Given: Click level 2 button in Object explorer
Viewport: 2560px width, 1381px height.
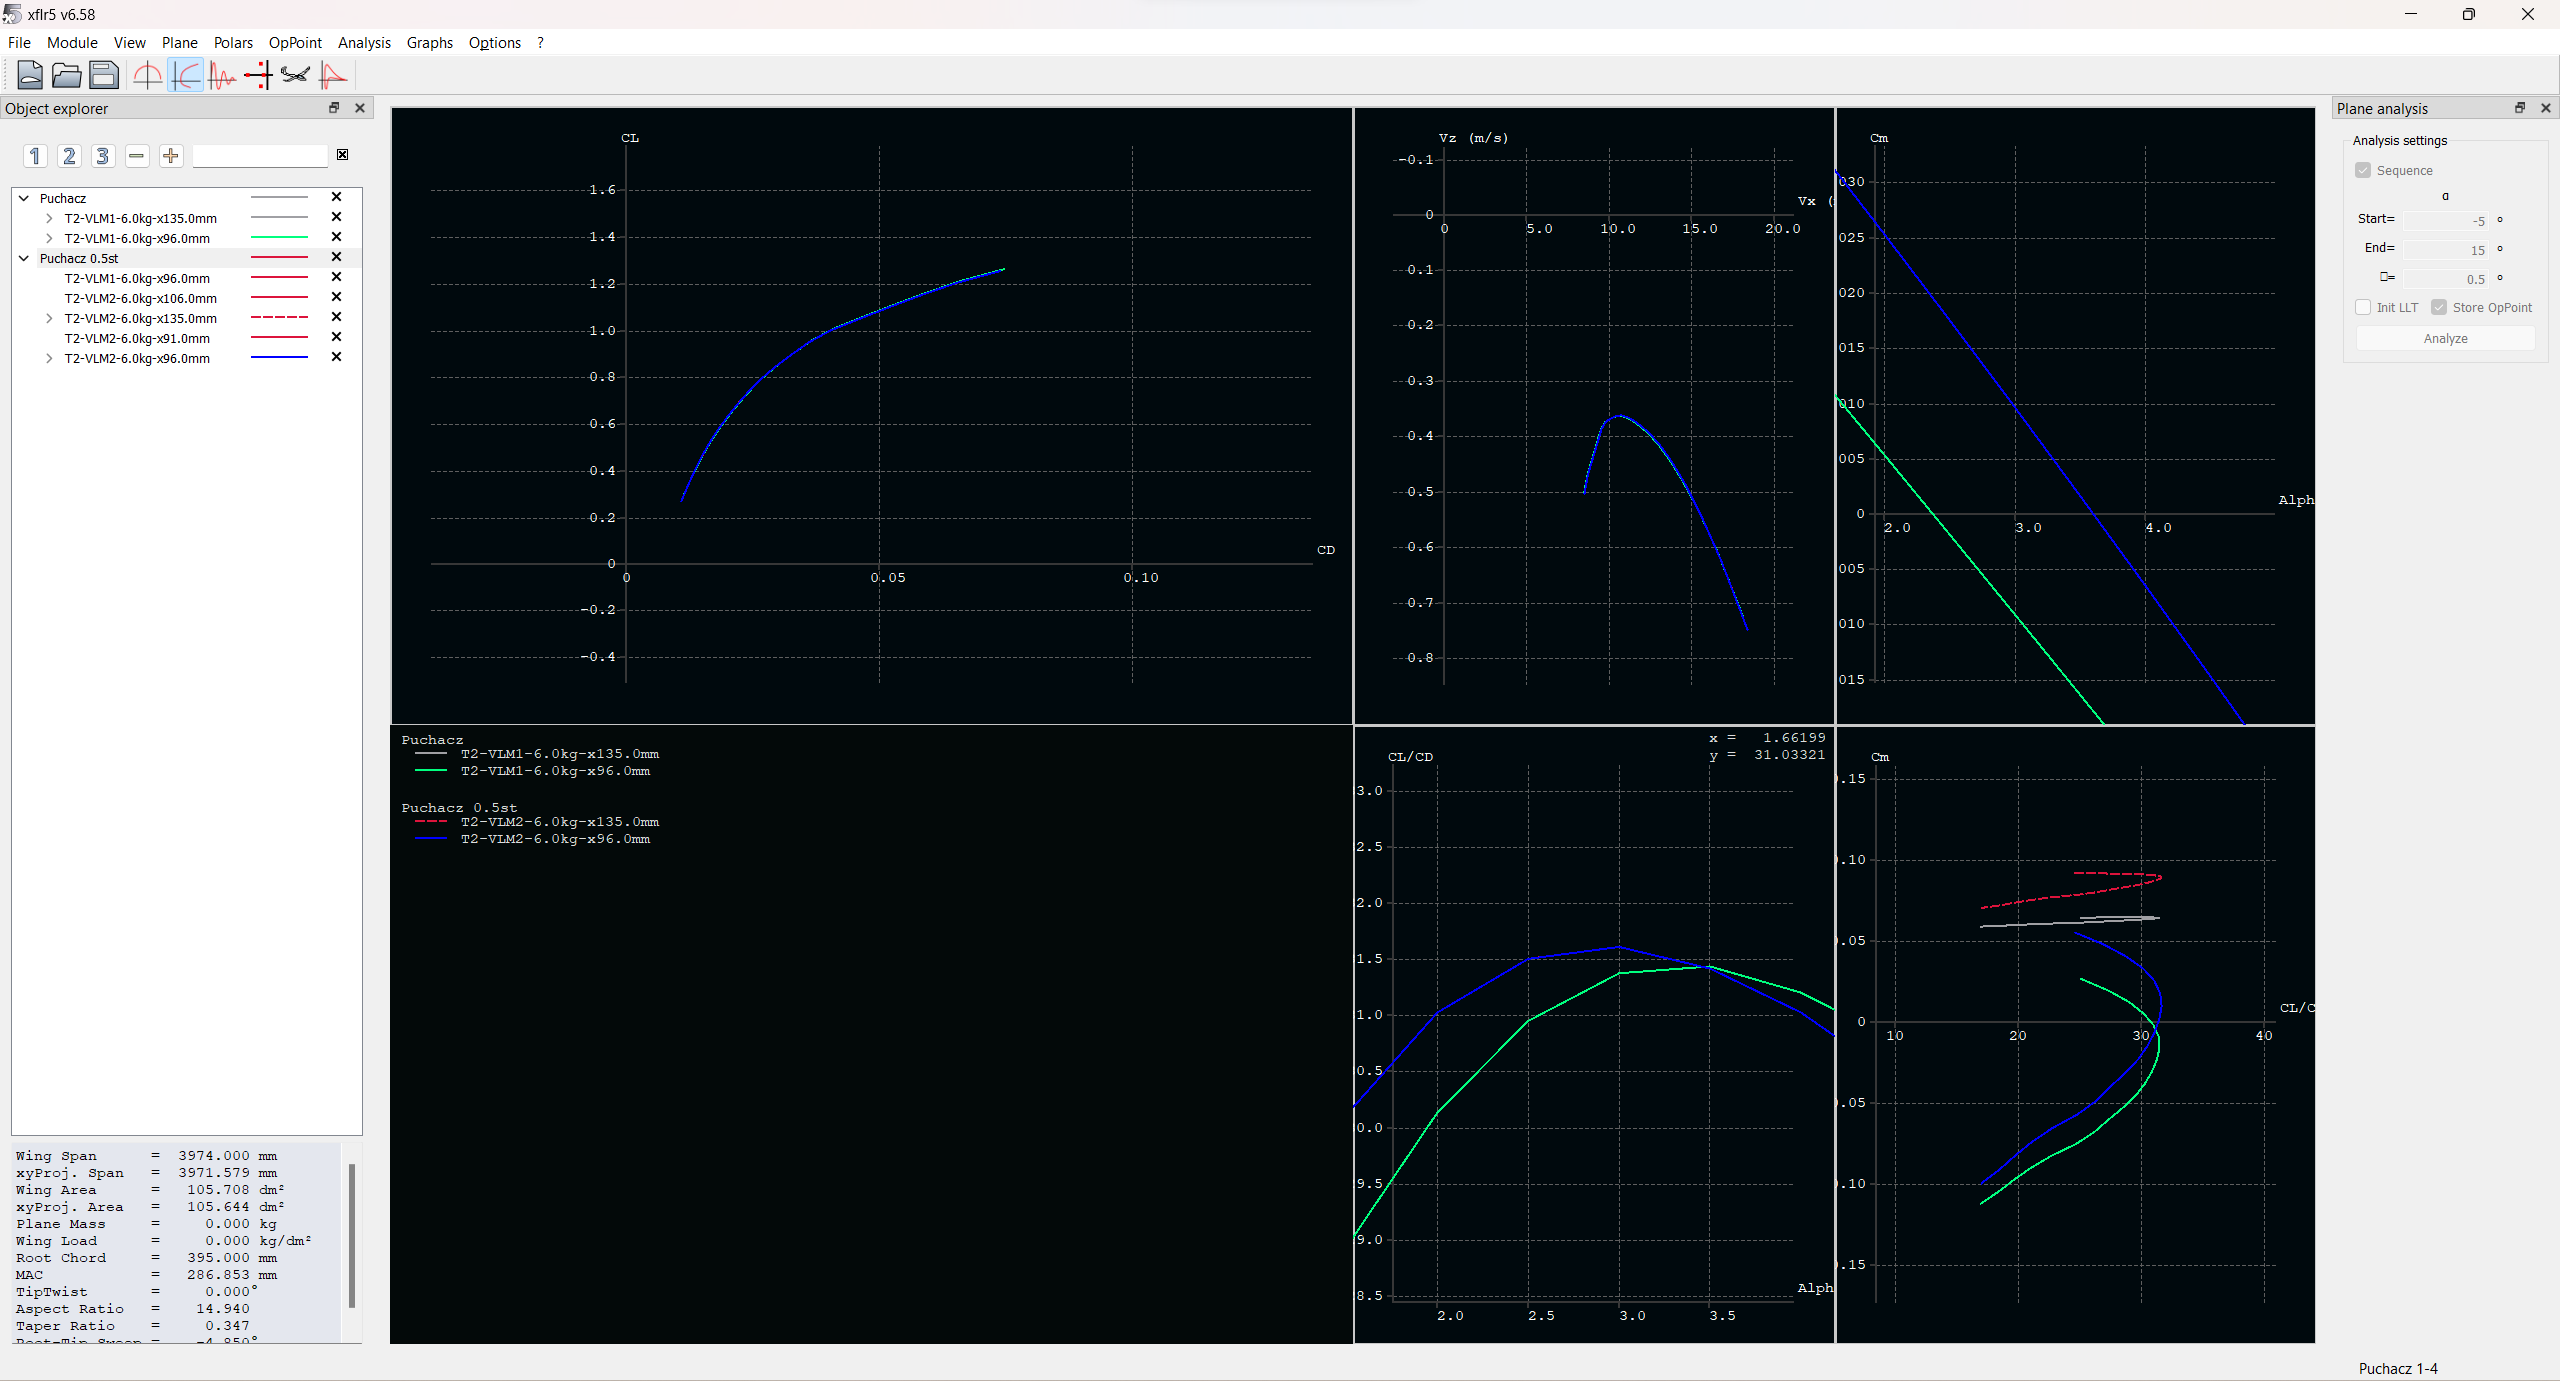Looking at the screenshot, I should (x=69, y=156).
